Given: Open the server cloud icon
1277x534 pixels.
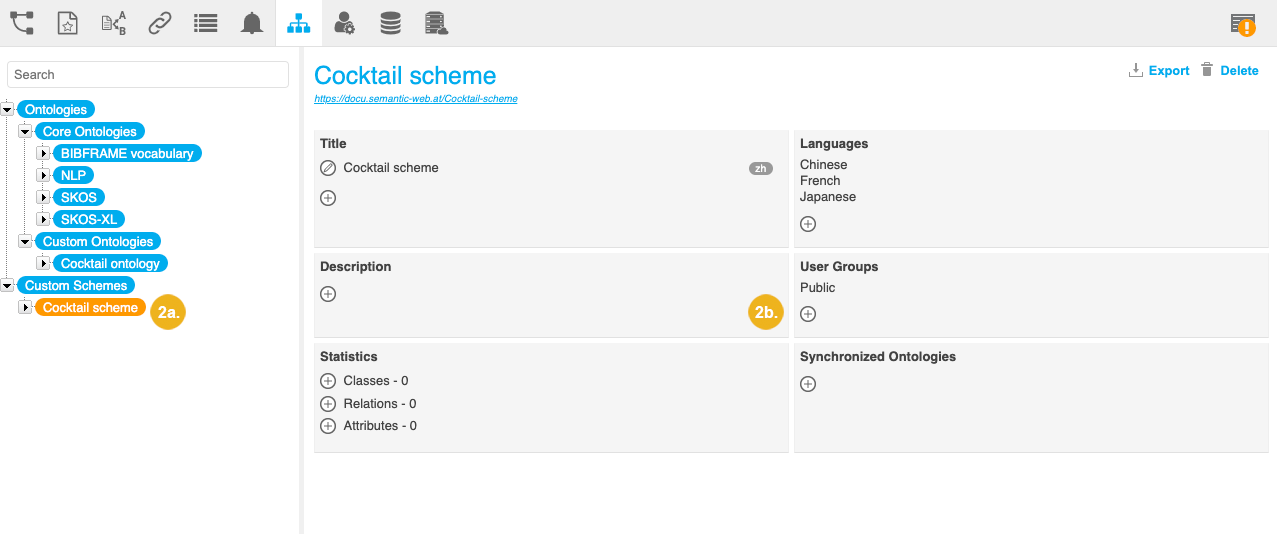Looking at the screenshot, I should pos(436,23).
